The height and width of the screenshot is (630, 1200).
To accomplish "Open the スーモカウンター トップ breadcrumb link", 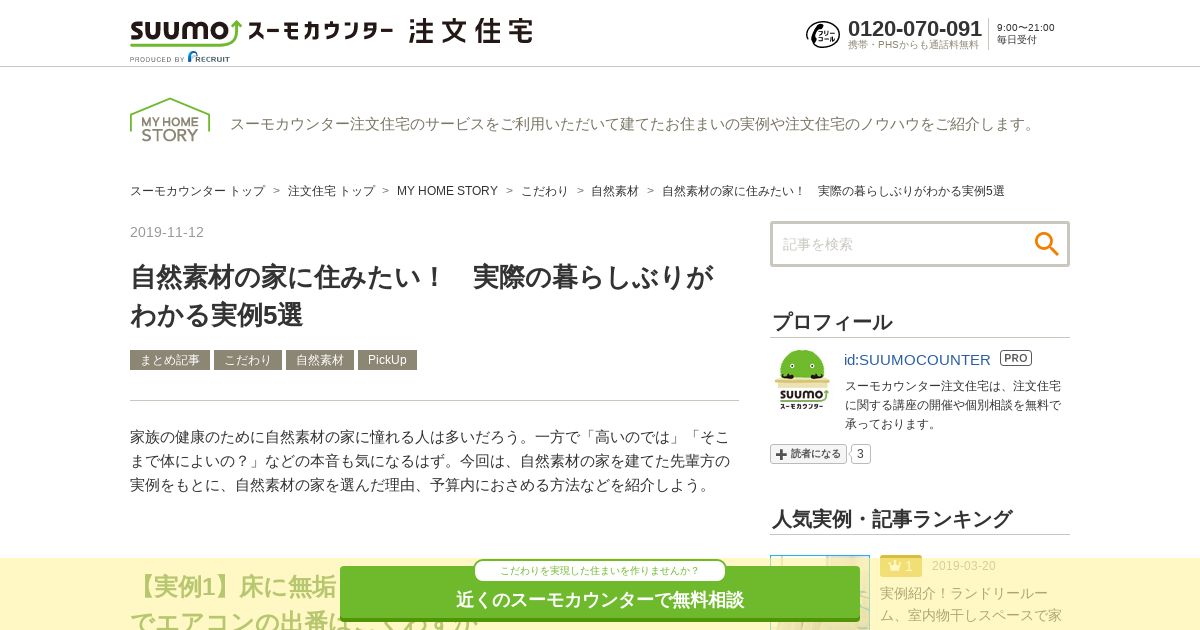I will (x=197, y=191).
